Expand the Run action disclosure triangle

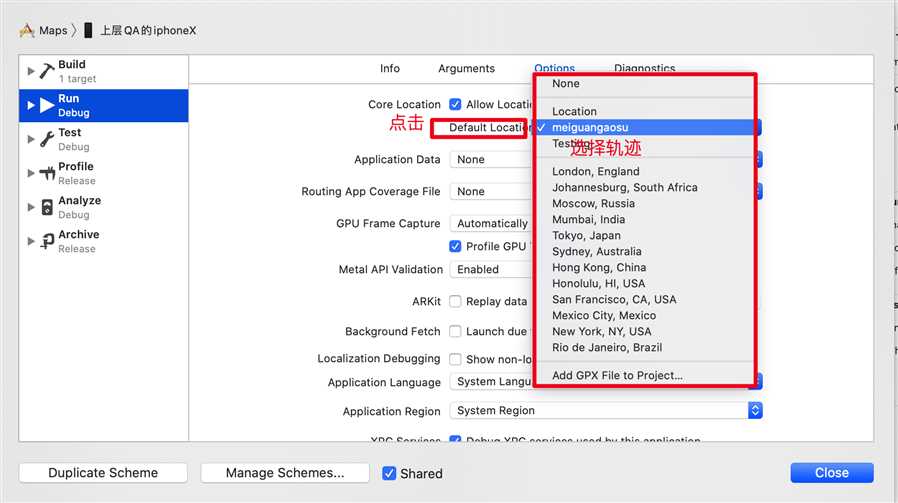point(31,105)
